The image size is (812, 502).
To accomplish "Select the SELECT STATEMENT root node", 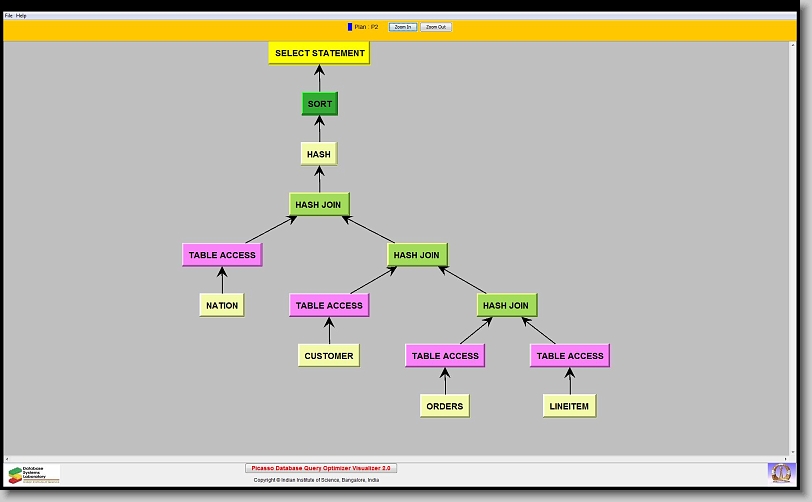I will point(319,53).
